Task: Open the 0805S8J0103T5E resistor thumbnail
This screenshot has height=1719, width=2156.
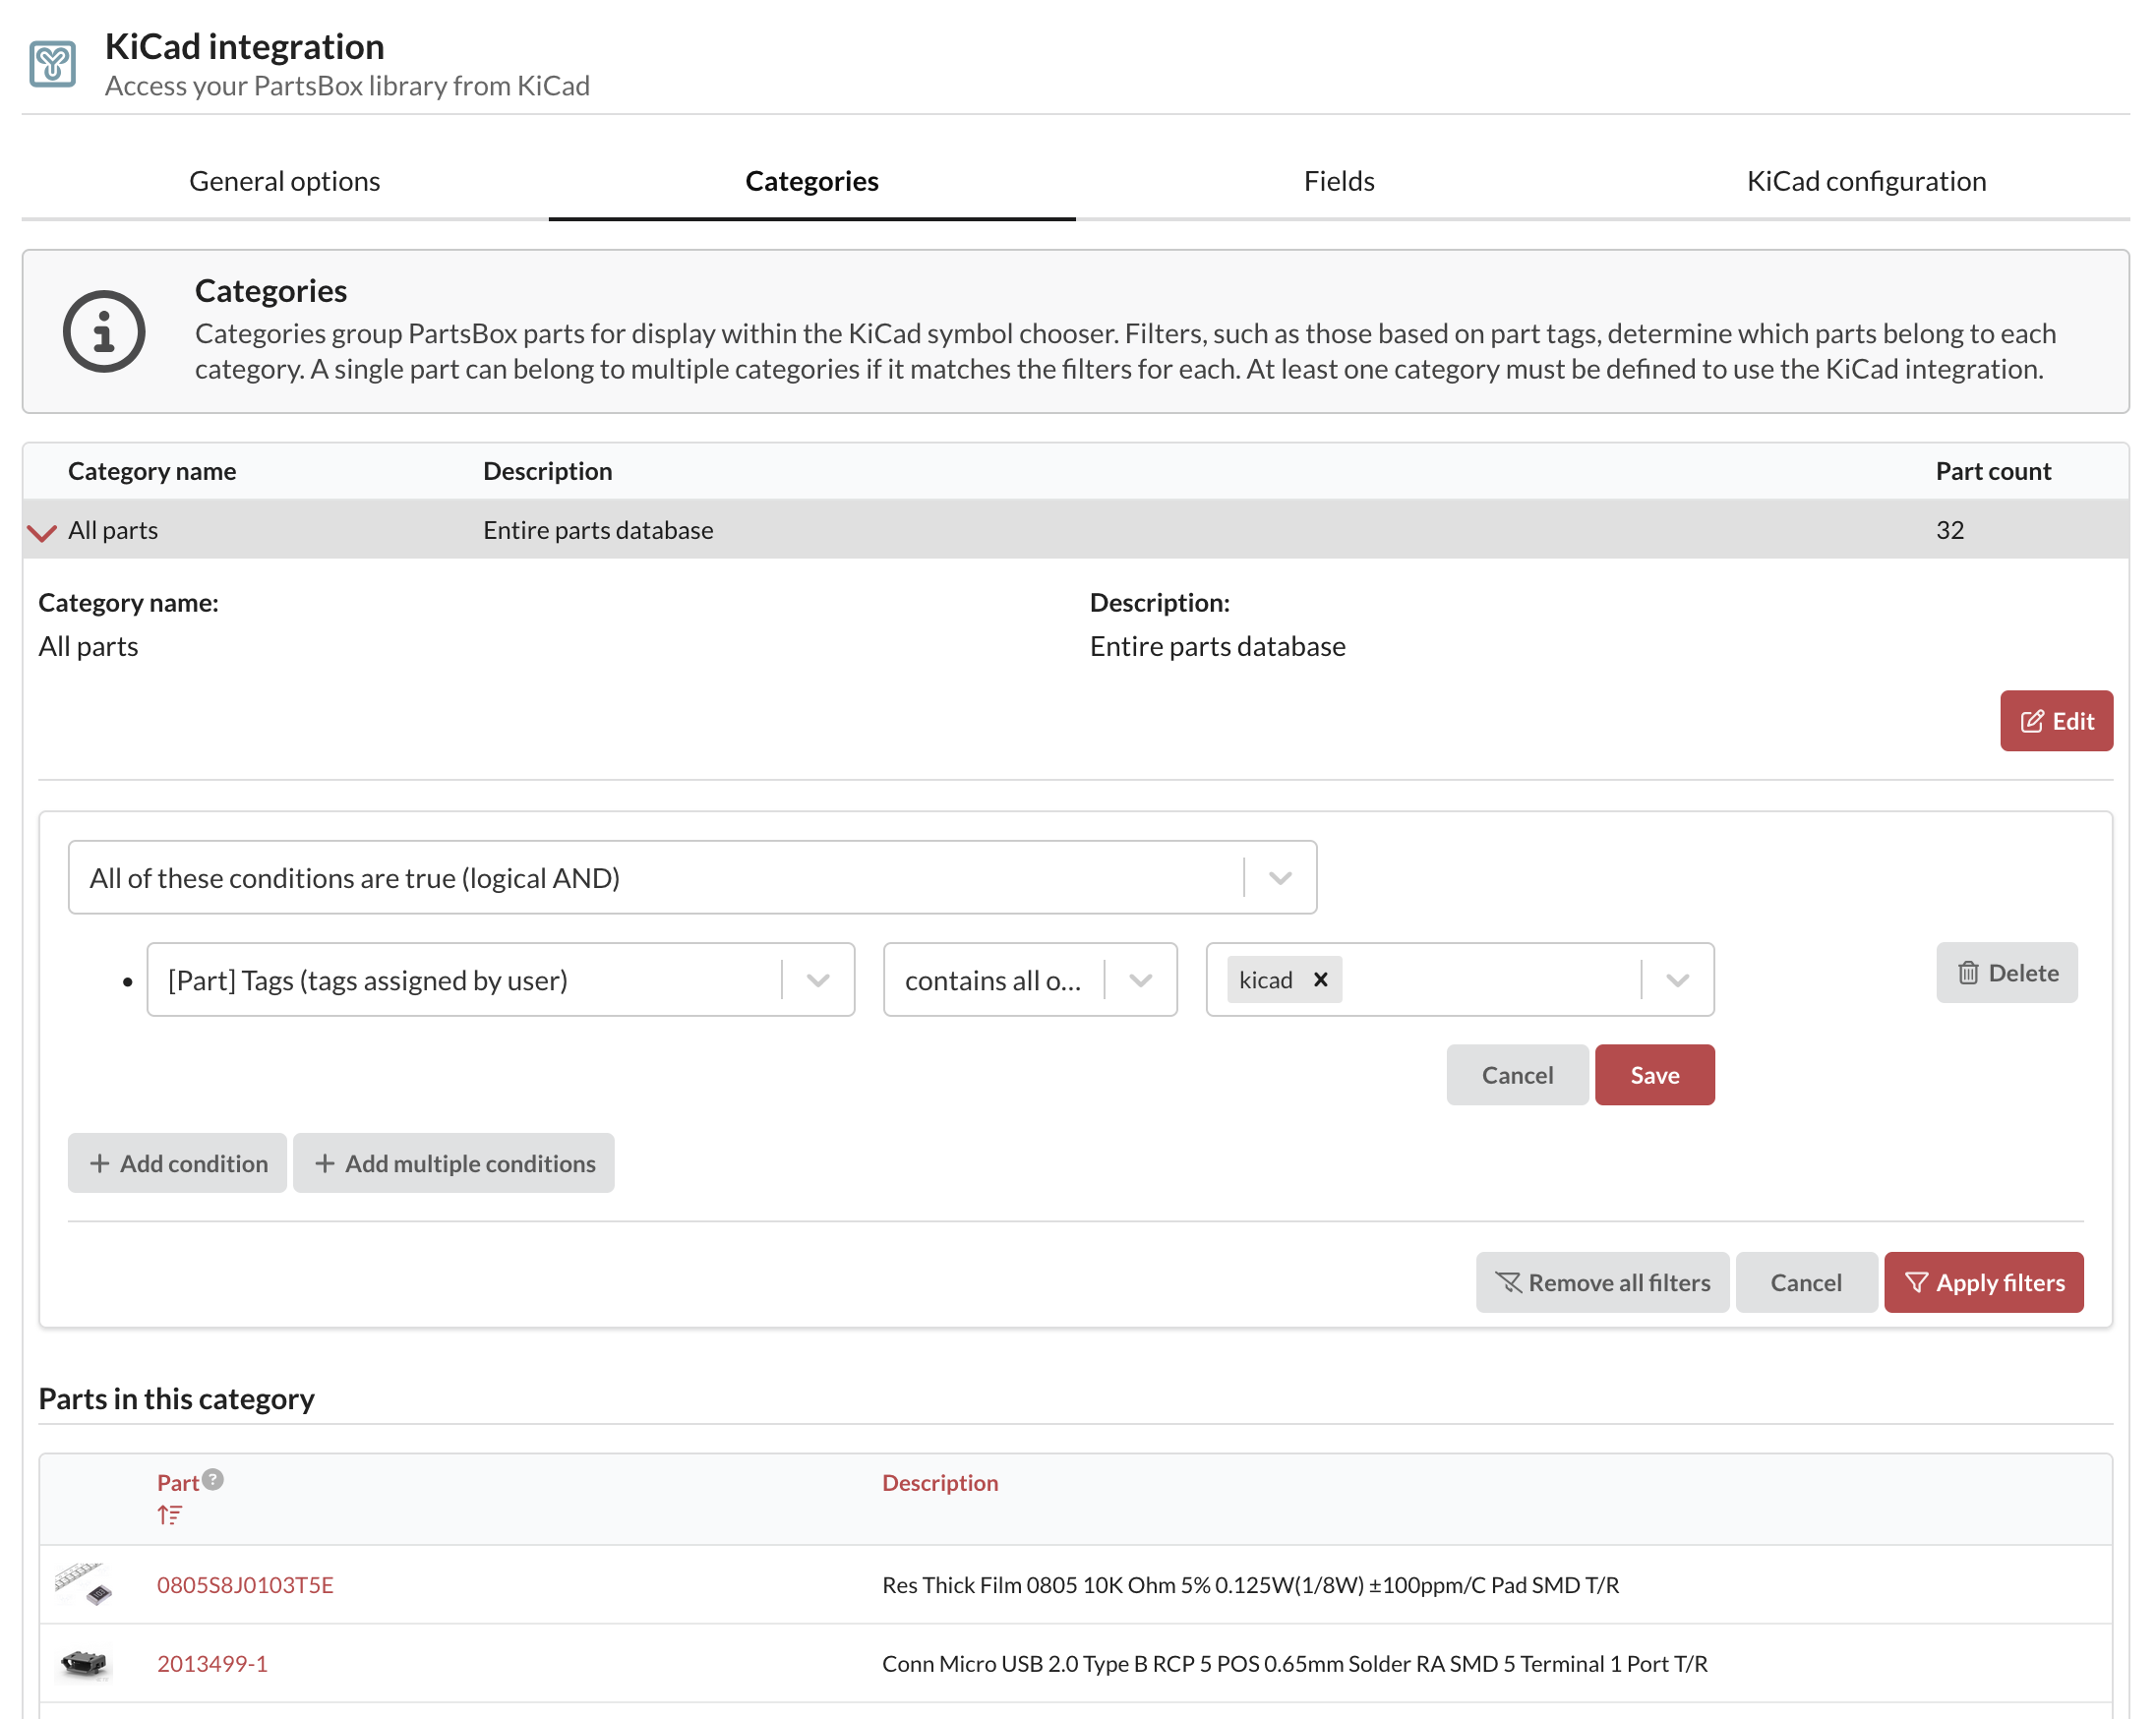Action: click(84, 1584)
